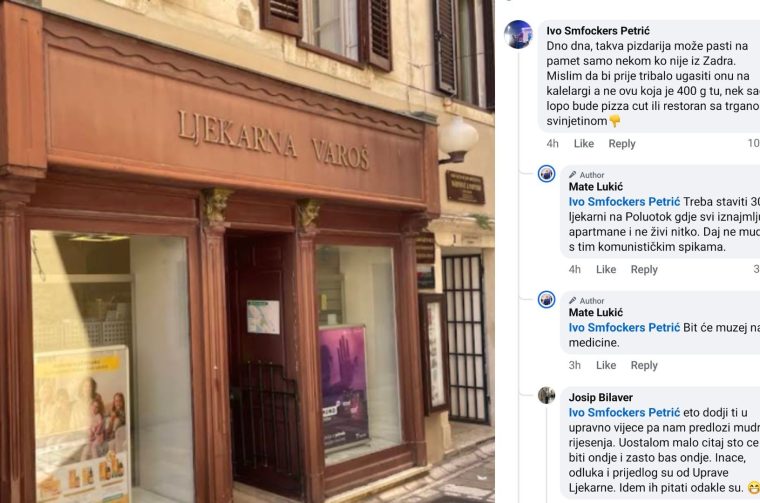This screenshot has height=503, width=760.
Task: Click Mate Lukić's avatar on second reply
Action: pos(546,299)
